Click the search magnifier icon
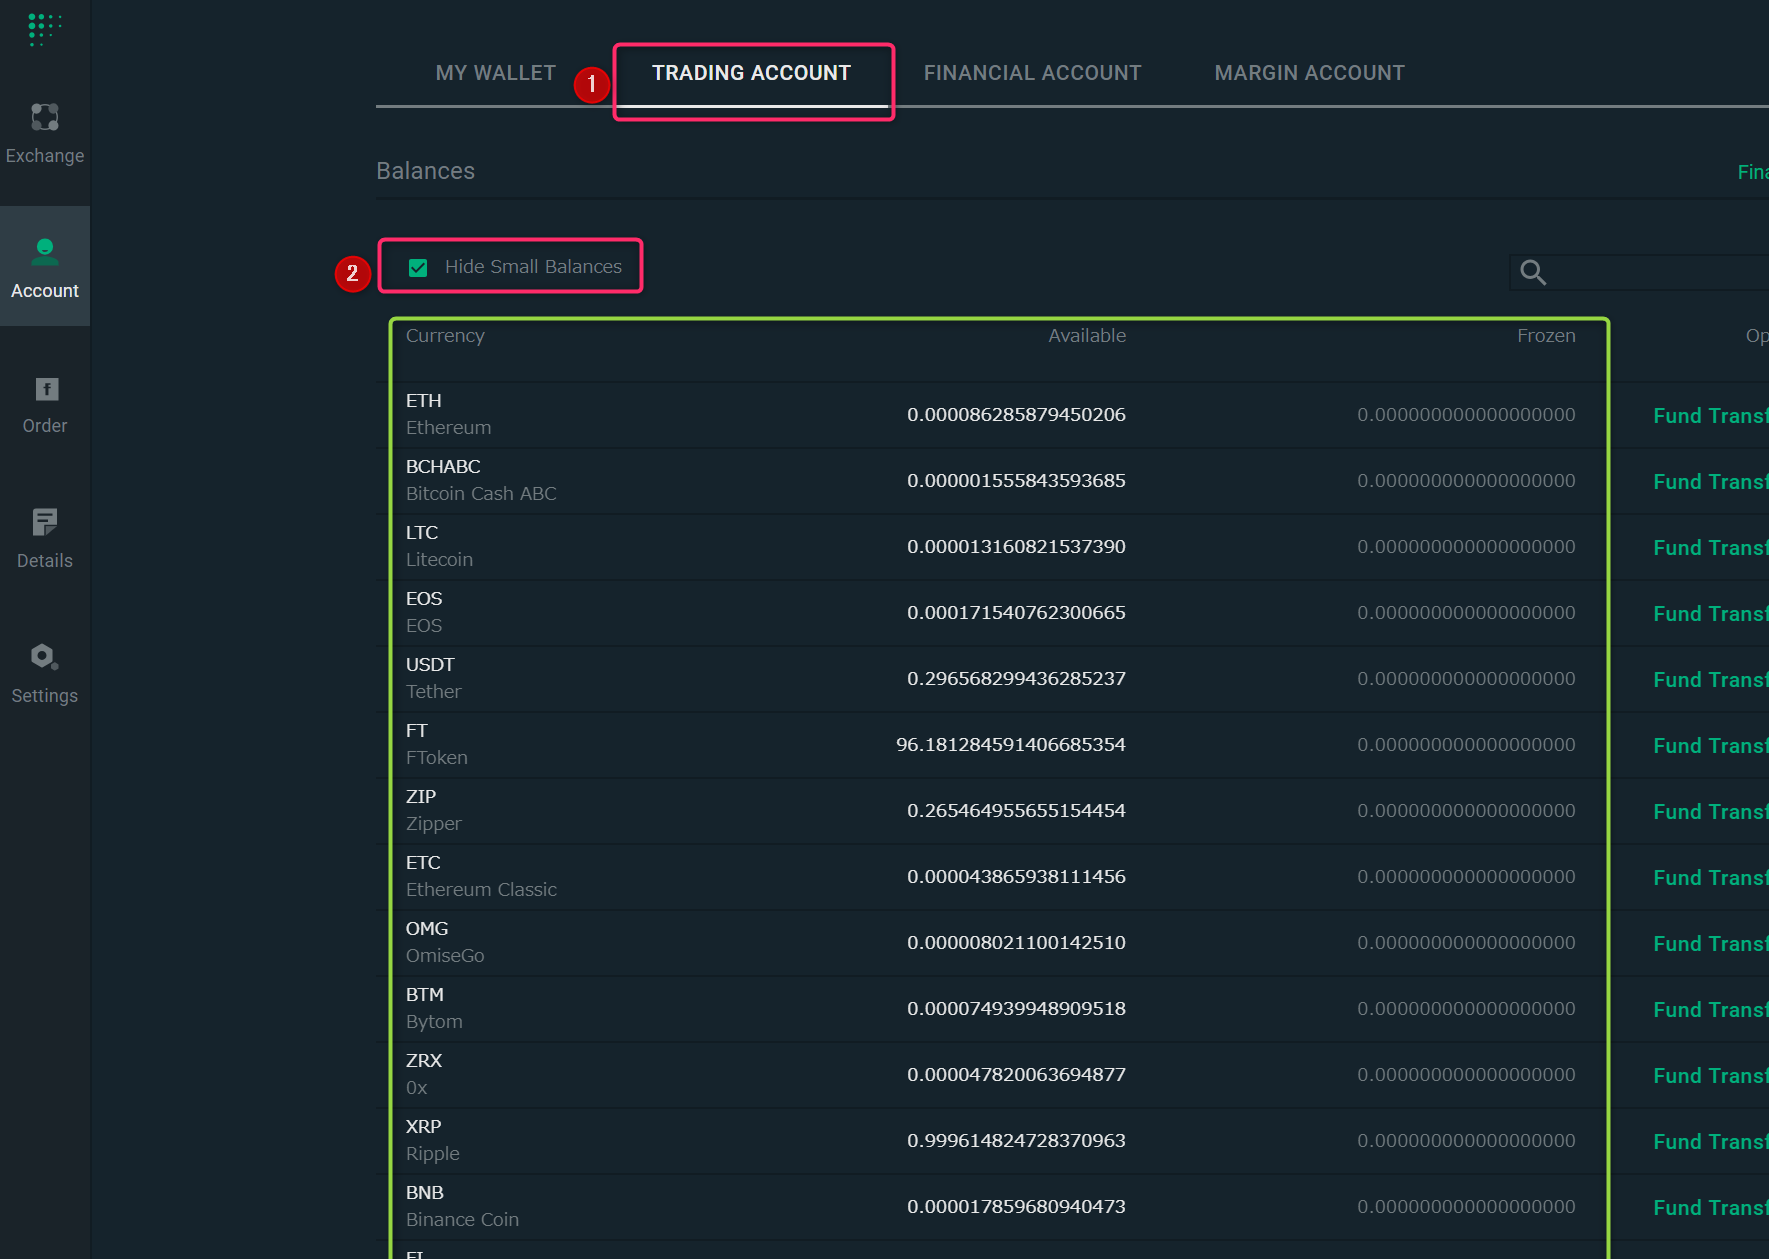This screenshot has height=1259, width=1769. [1533, 272]
